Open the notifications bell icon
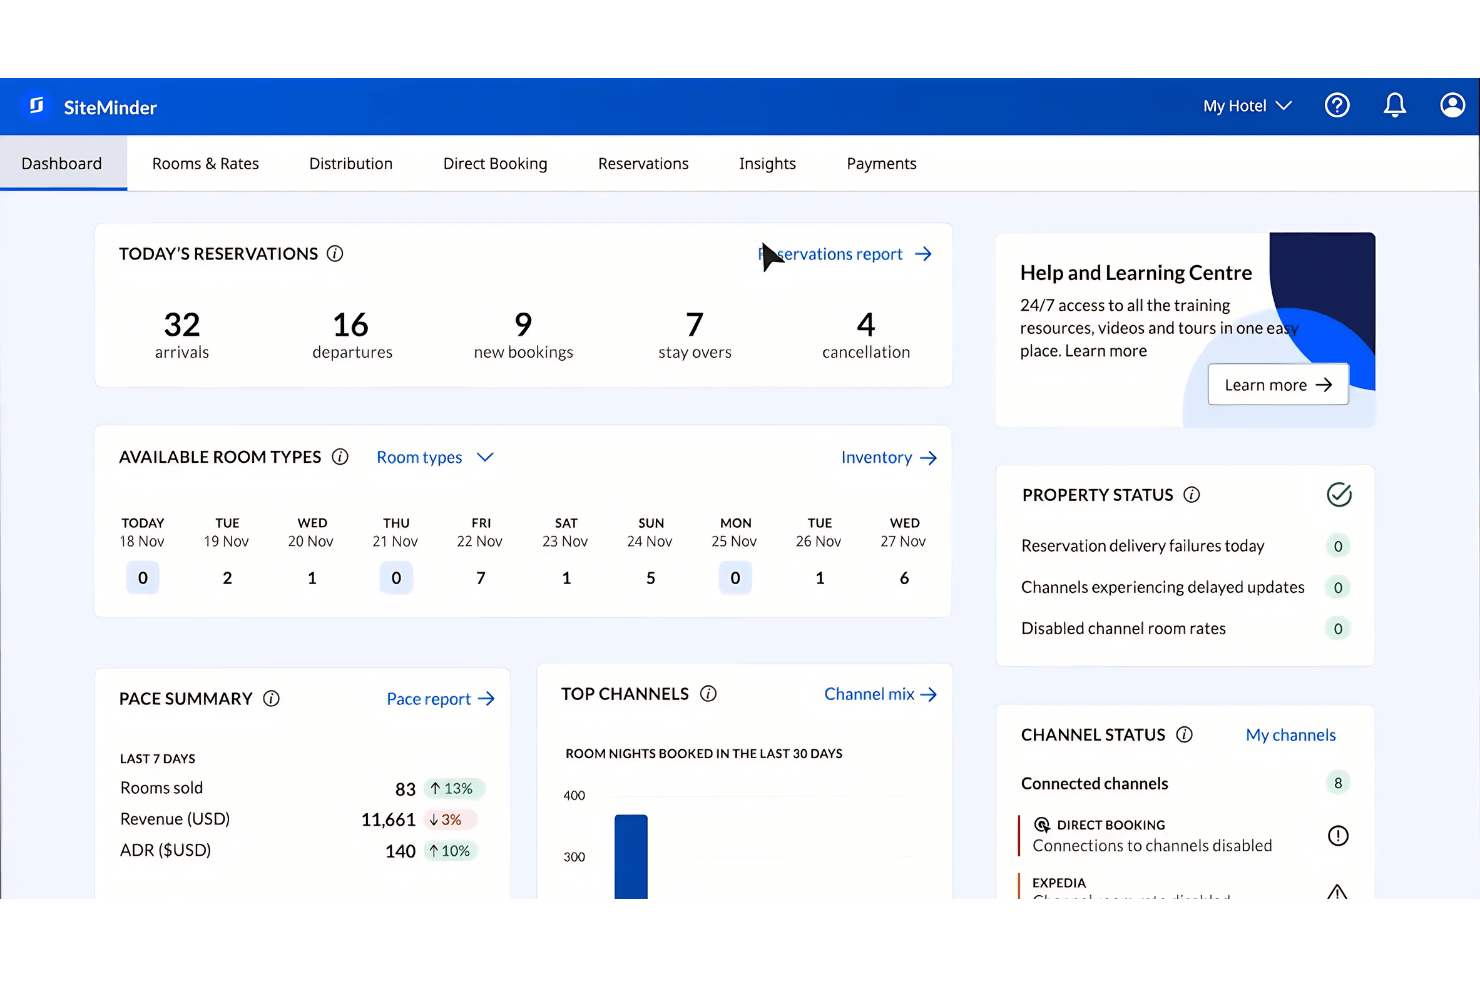The height and width of the screenshot is (987, 1480). (x=1395, y=105)
